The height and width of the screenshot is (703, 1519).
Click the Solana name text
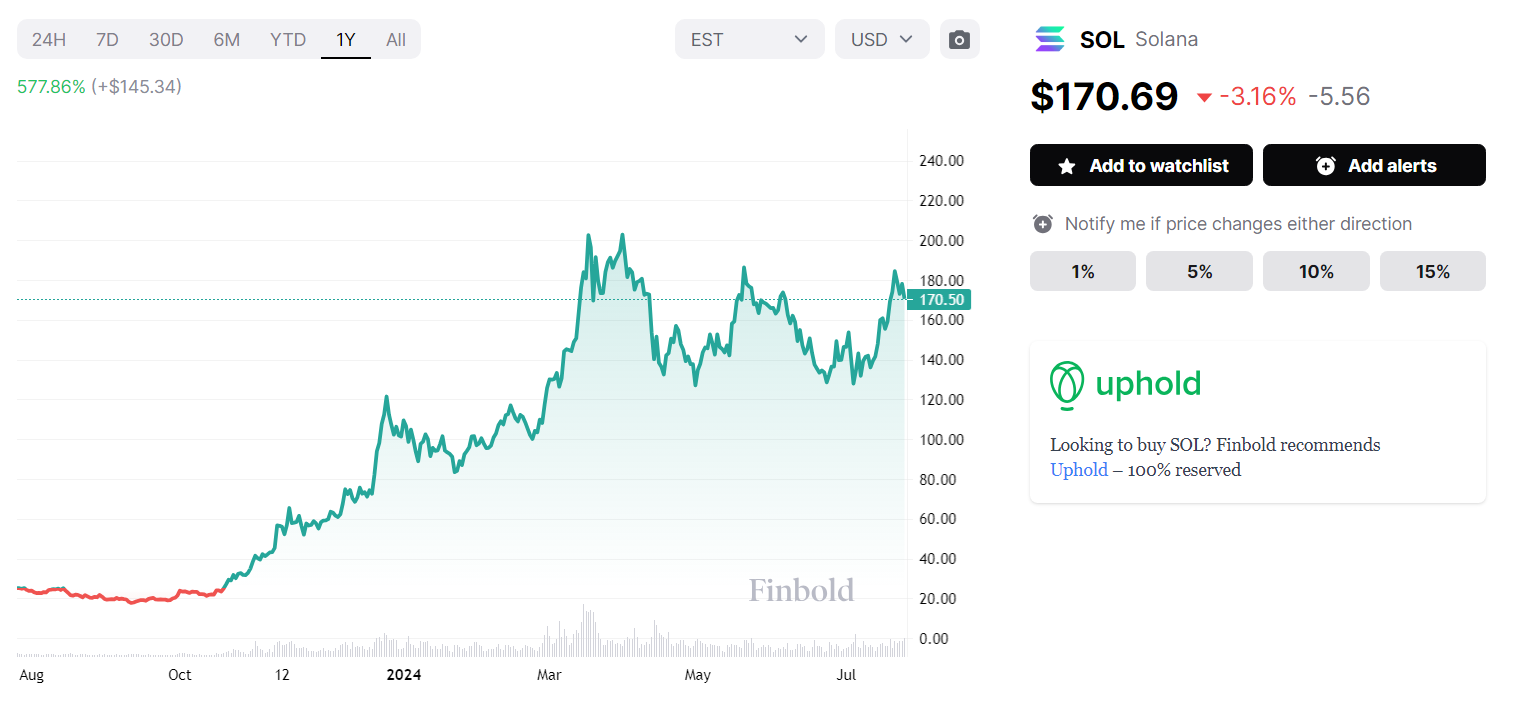pyautogui.click(x=1166, y=40)
